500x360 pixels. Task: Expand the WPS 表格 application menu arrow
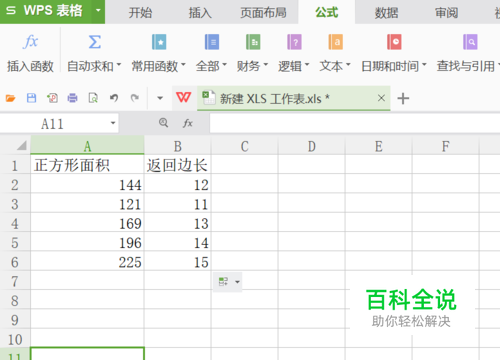coord(98,10)
